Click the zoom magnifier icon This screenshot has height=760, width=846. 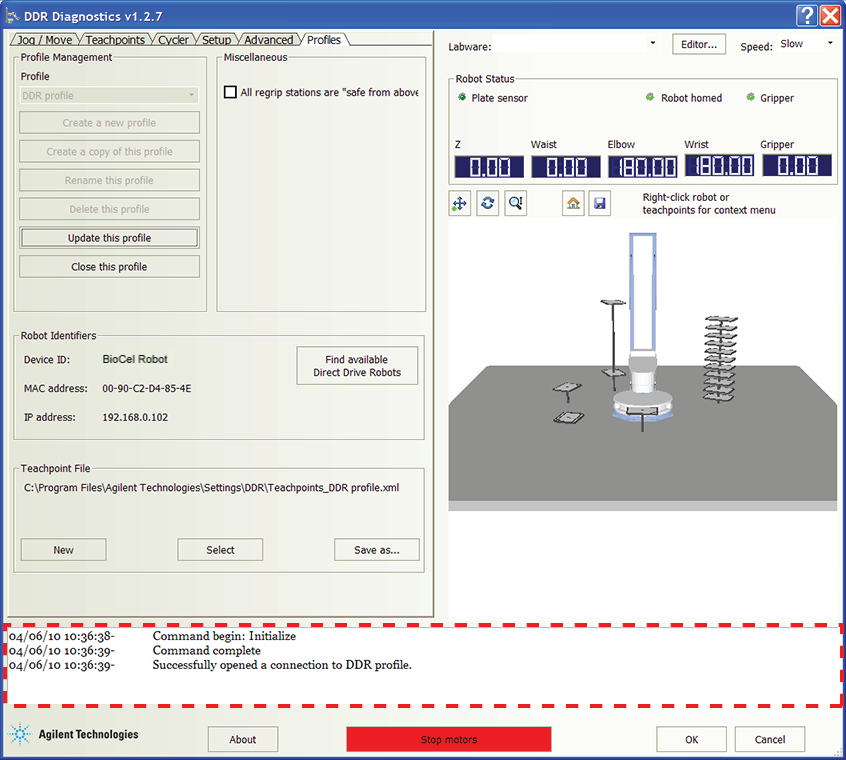[515, 203]
